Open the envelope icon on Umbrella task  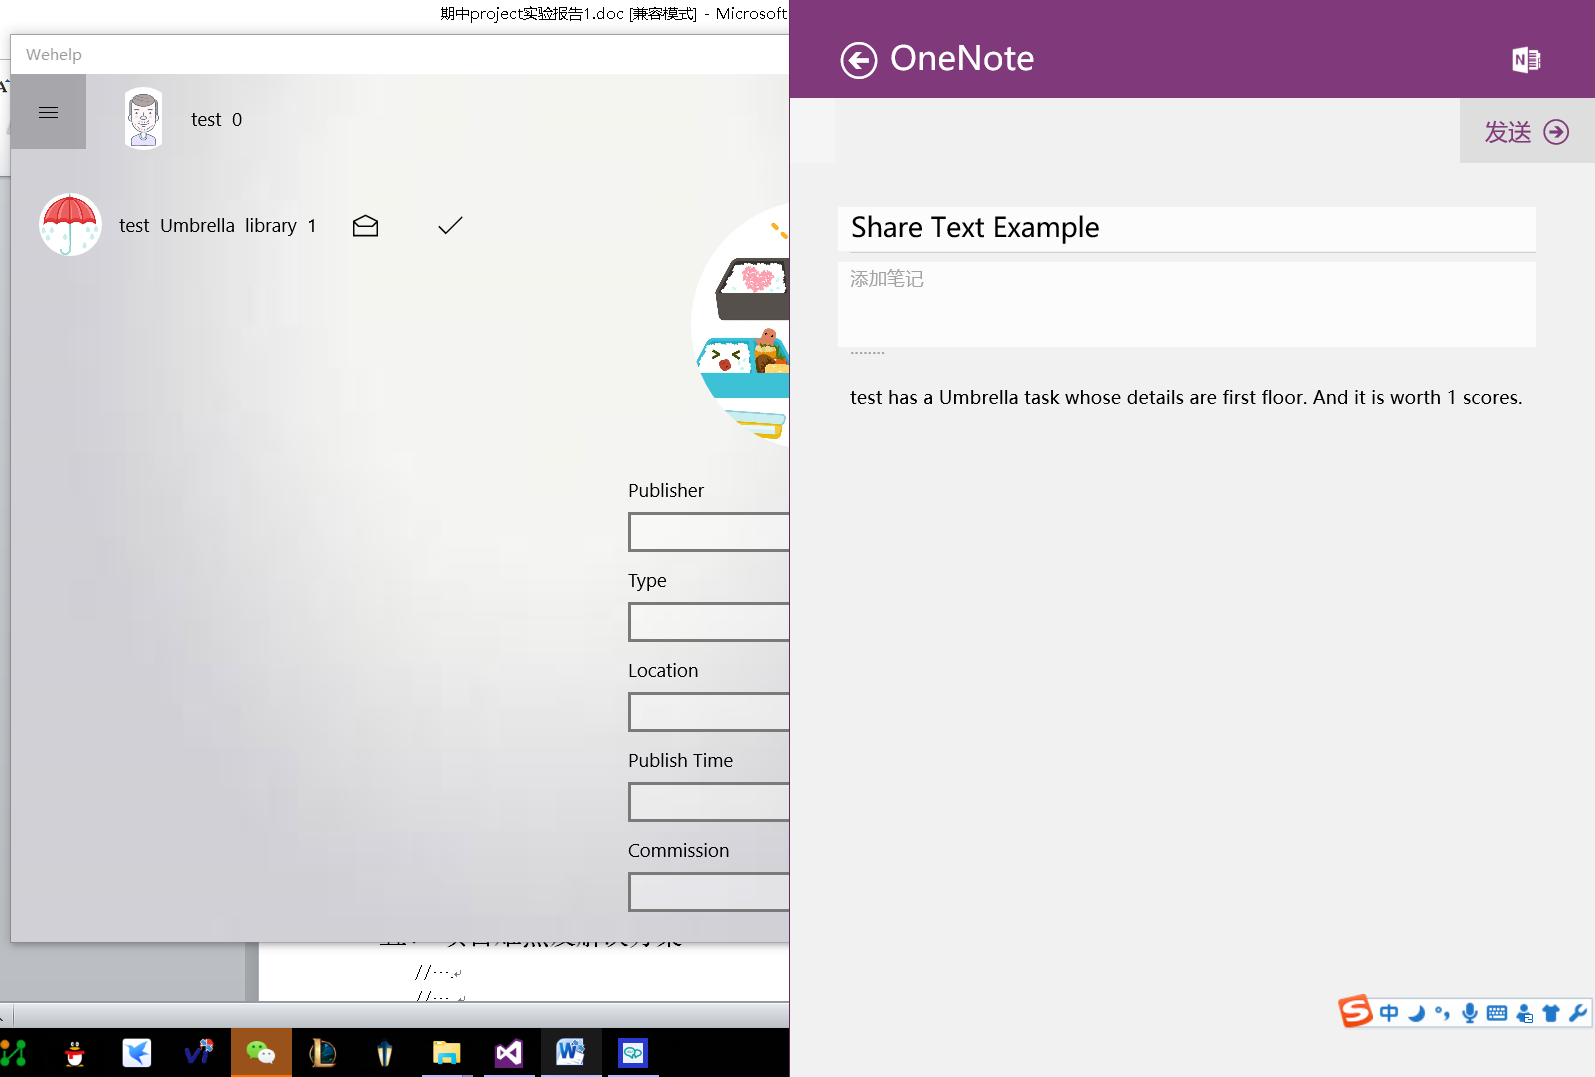365,226
